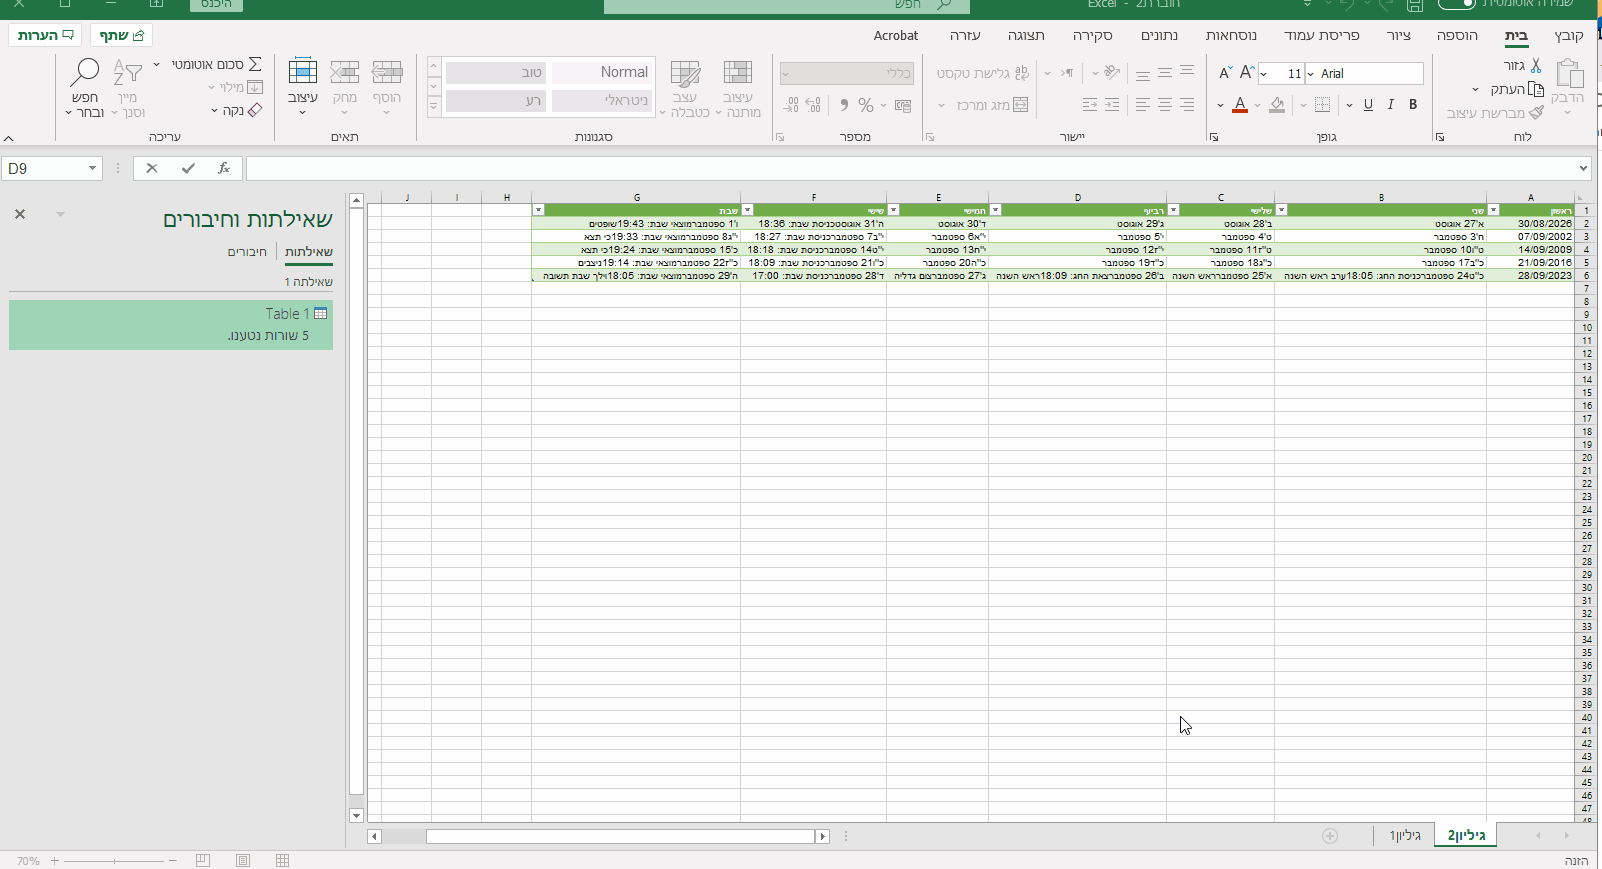
Task: Click the Comments (הערות) button
Action: [46, 35]
